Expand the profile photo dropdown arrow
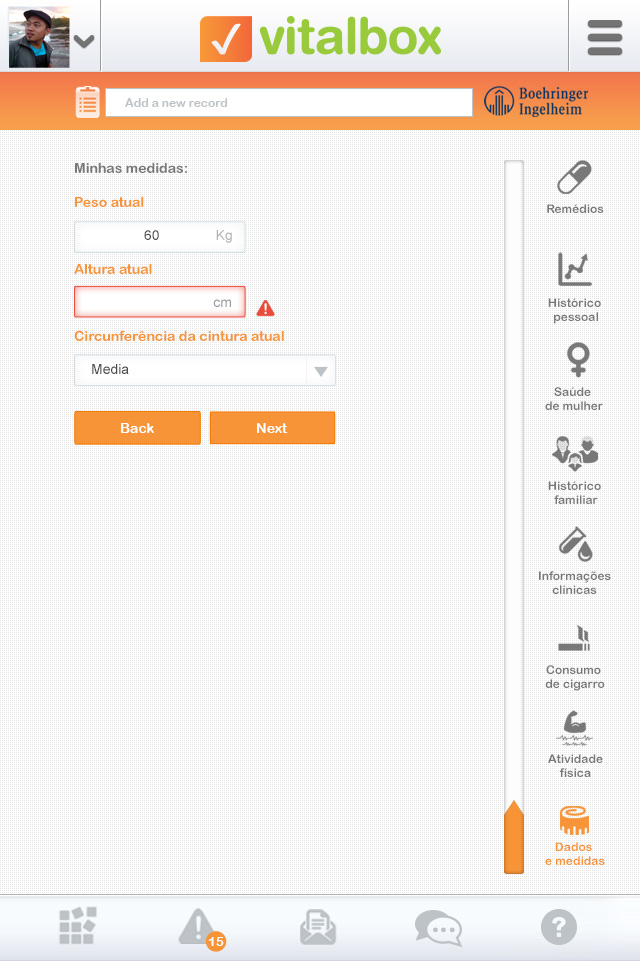Viewport: 640px width, 961px height. click(84, 41)
